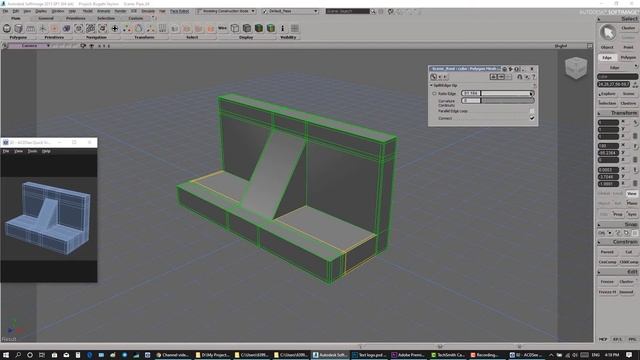Open the Construction Mode dropdown
The width and height of the screenshot is (640, 360).
(226, 11)
